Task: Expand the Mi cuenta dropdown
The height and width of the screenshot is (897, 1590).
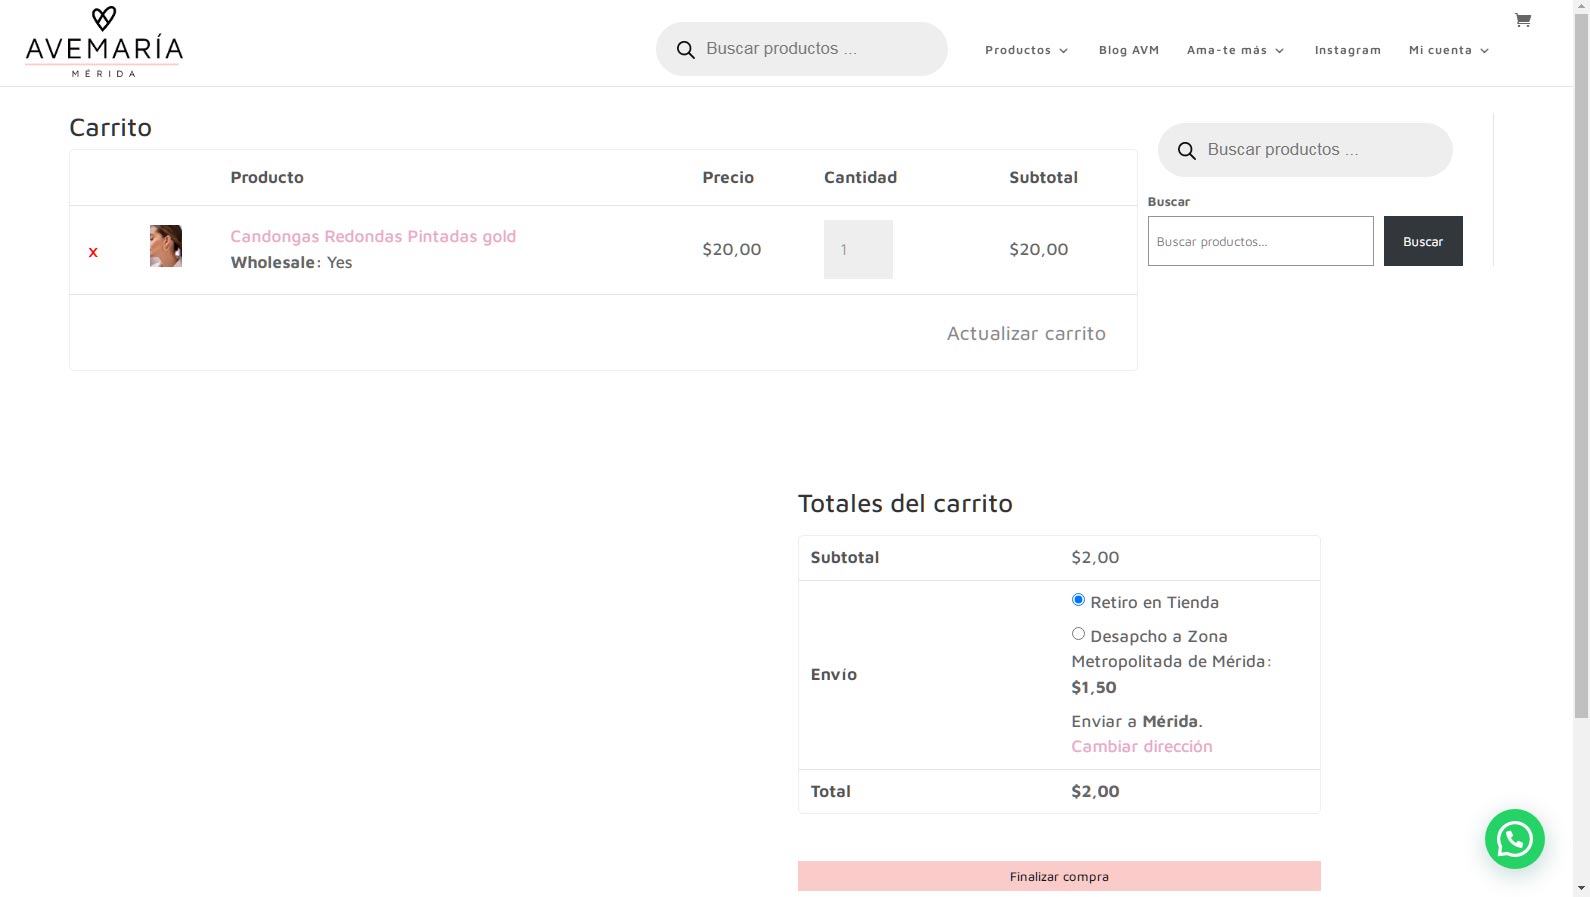Action: [1449, 50]
